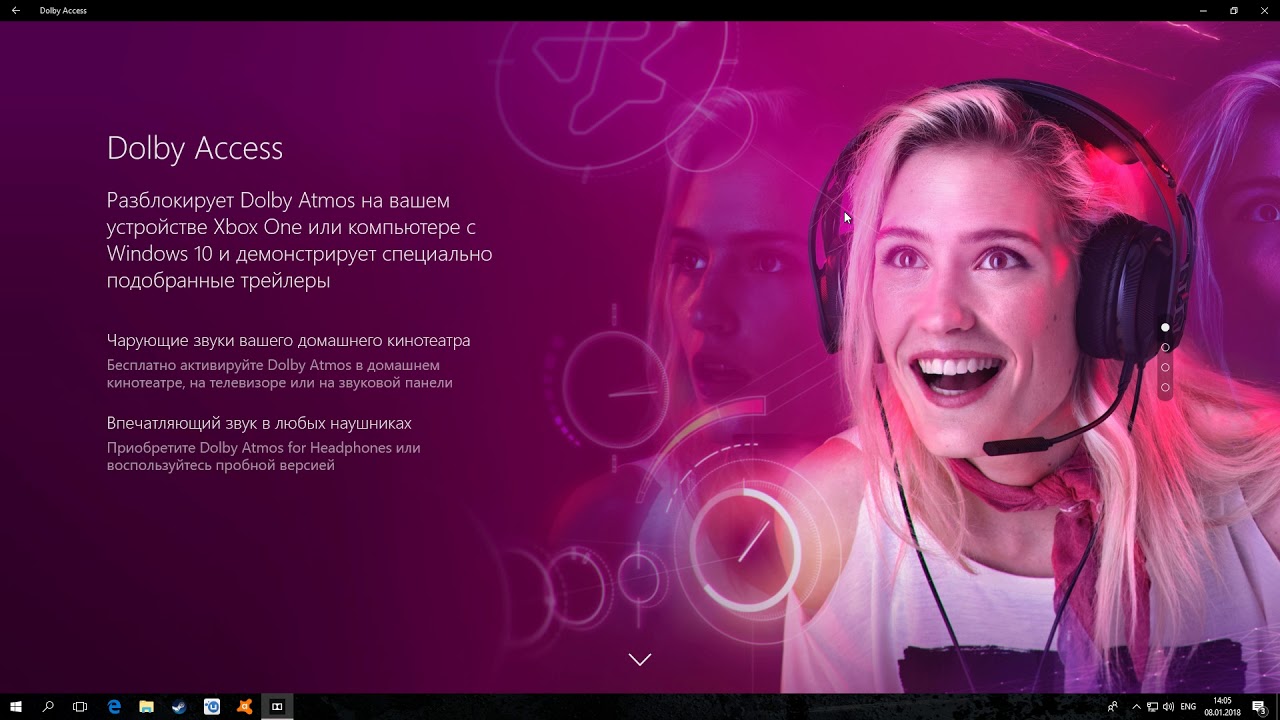The height and width of the screenshot is (720, 1280).
Task: Open the clock showing 14:05
Action: point(1222,707)
